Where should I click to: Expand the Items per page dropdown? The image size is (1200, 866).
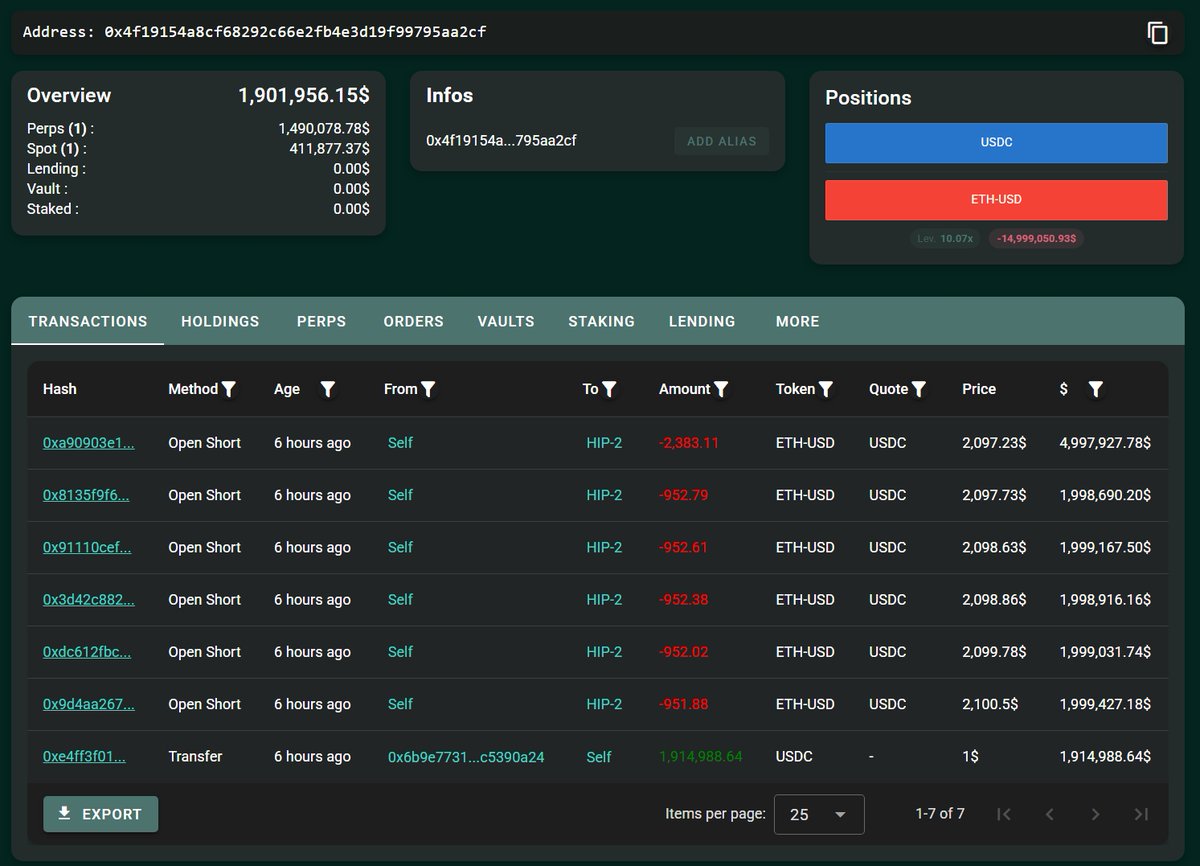click(820, 814)
